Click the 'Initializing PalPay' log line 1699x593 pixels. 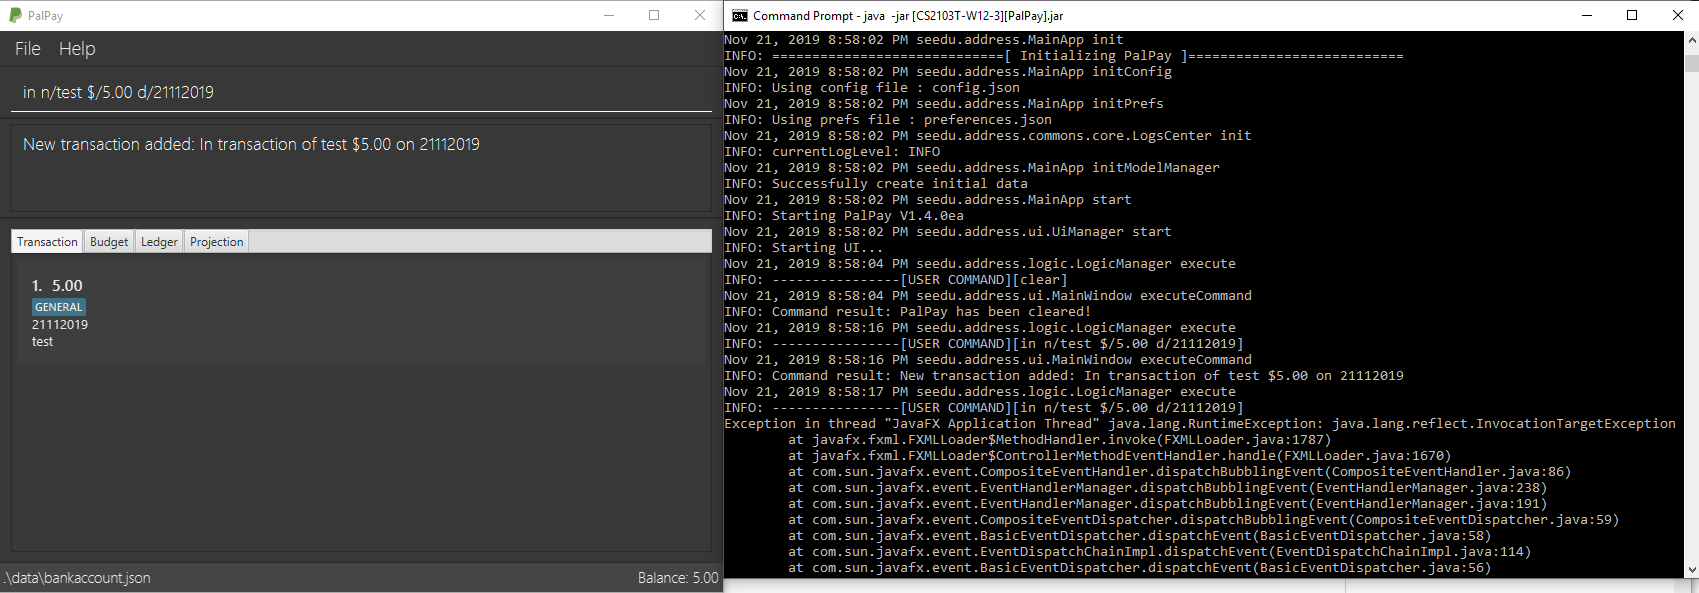pos(1063,56)
